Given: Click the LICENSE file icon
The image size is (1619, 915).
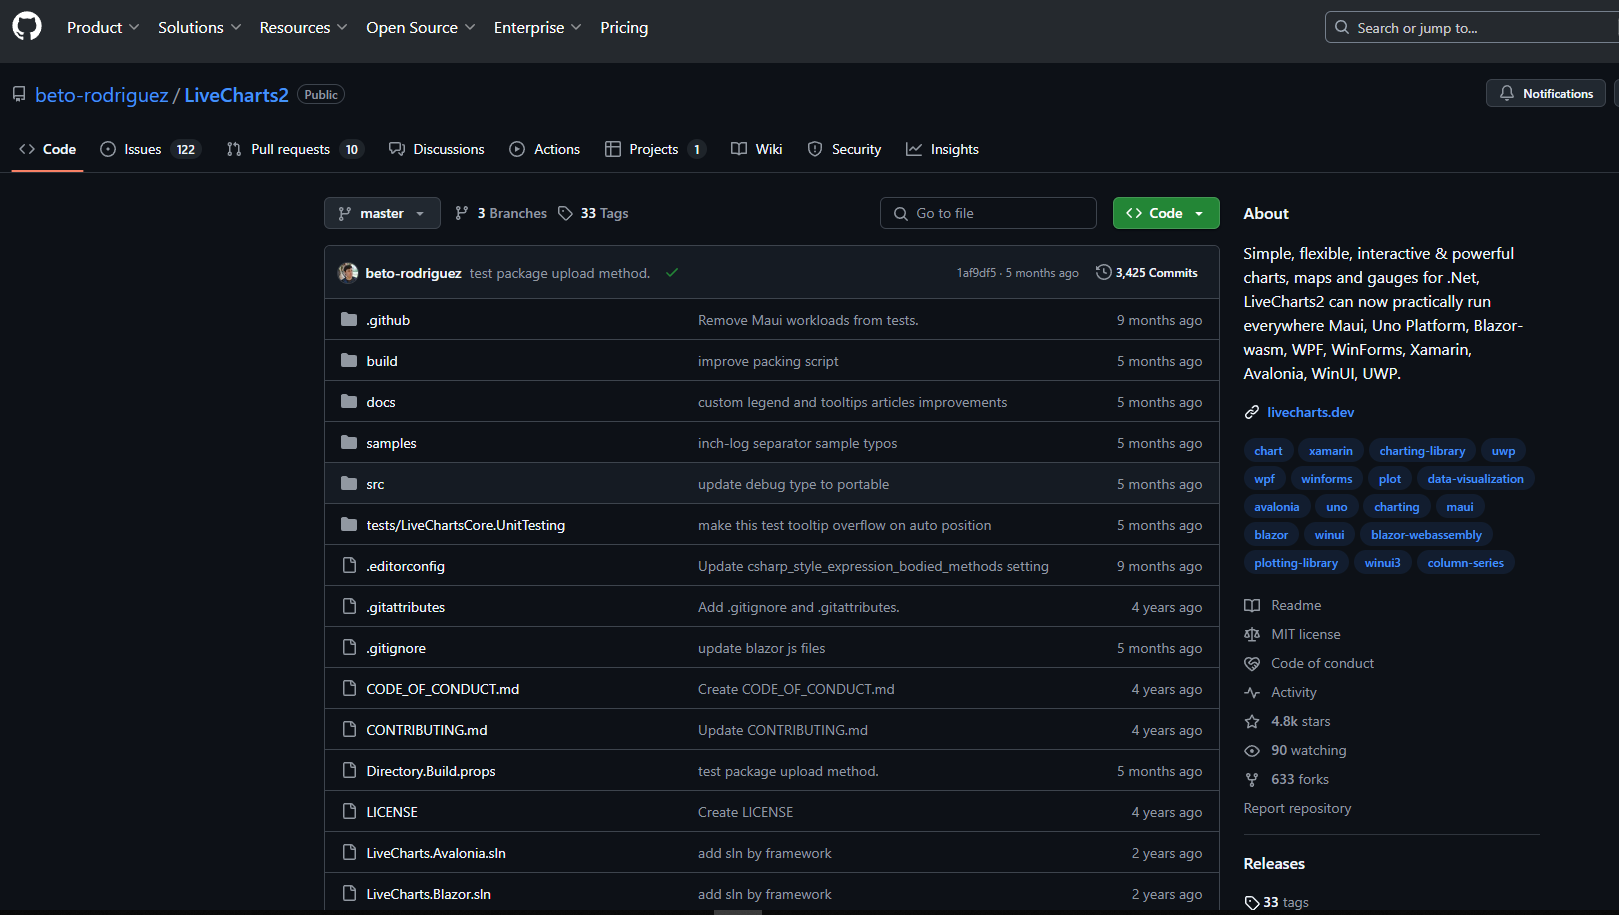Looking at the screenshot, I should click(x=349, y=812).
